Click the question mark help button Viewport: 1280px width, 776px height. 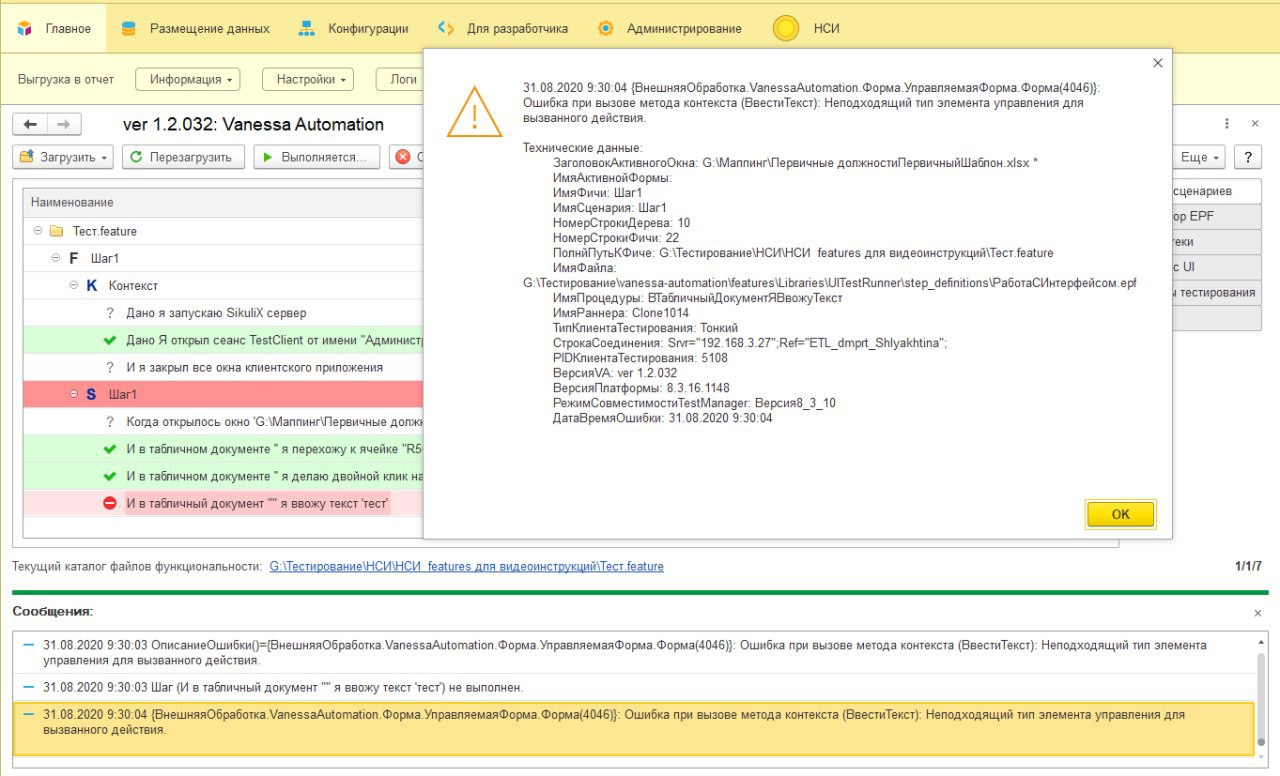(1247, 157)
